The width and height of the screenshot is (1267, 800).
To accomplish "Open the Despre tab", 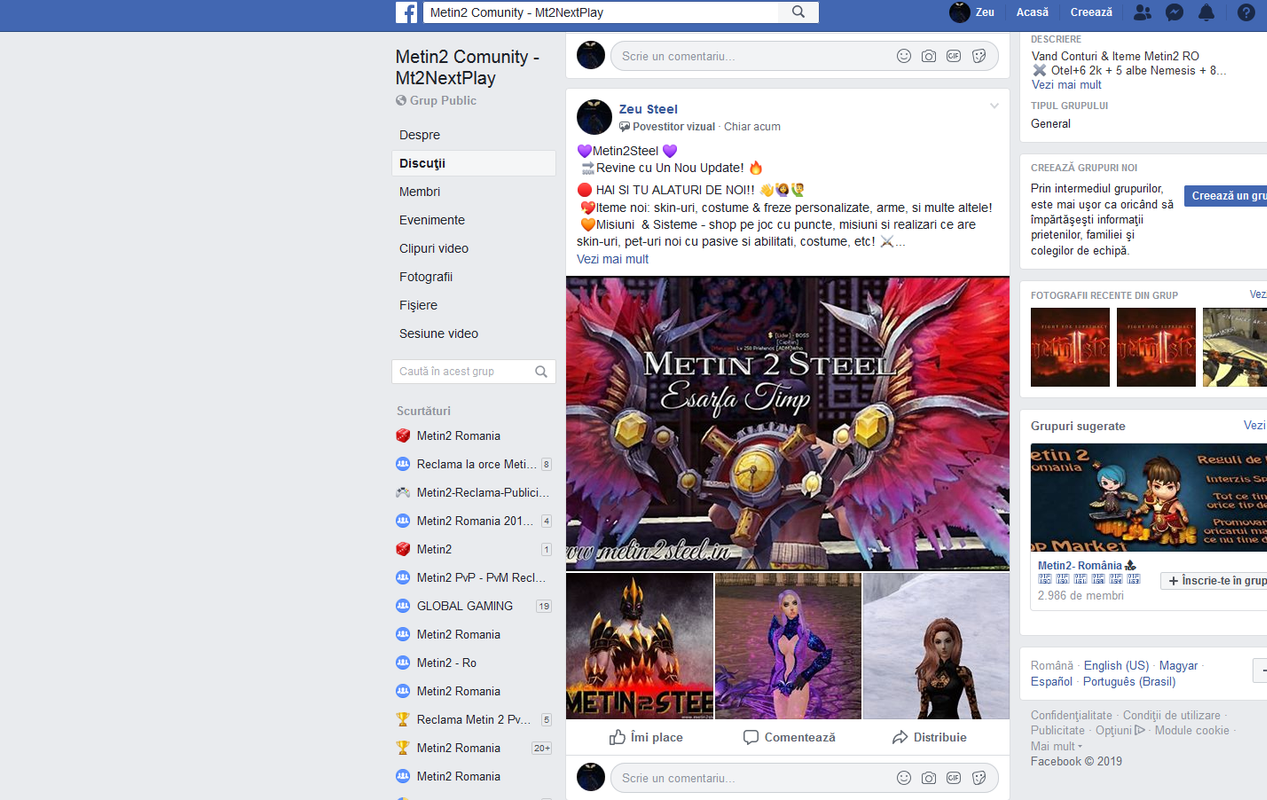I will point(473,135).
